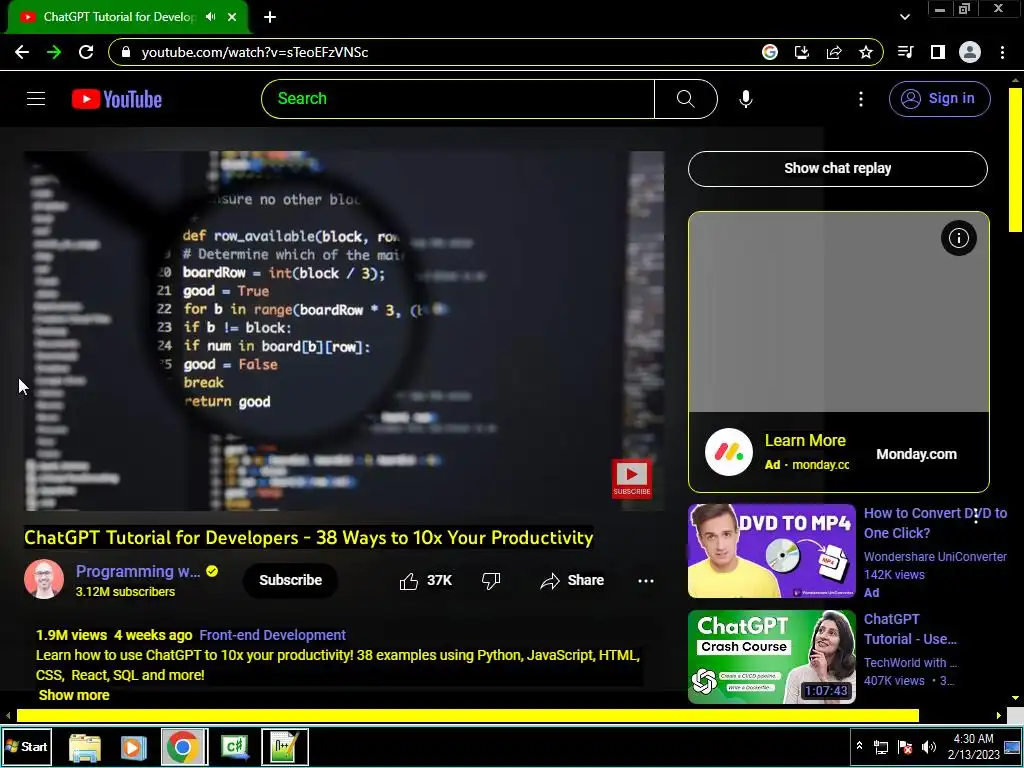The width and height of the screenshot is (1024, 768).
Task: Expand the tab search chevron
Action: (904, 17)
